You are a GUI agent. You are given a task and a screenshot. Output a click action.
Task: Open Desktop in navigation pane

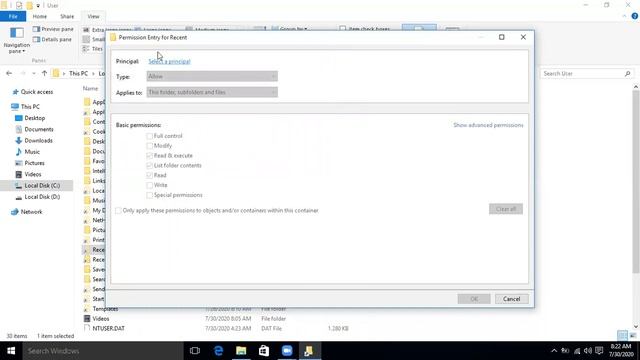coord(30,118)
